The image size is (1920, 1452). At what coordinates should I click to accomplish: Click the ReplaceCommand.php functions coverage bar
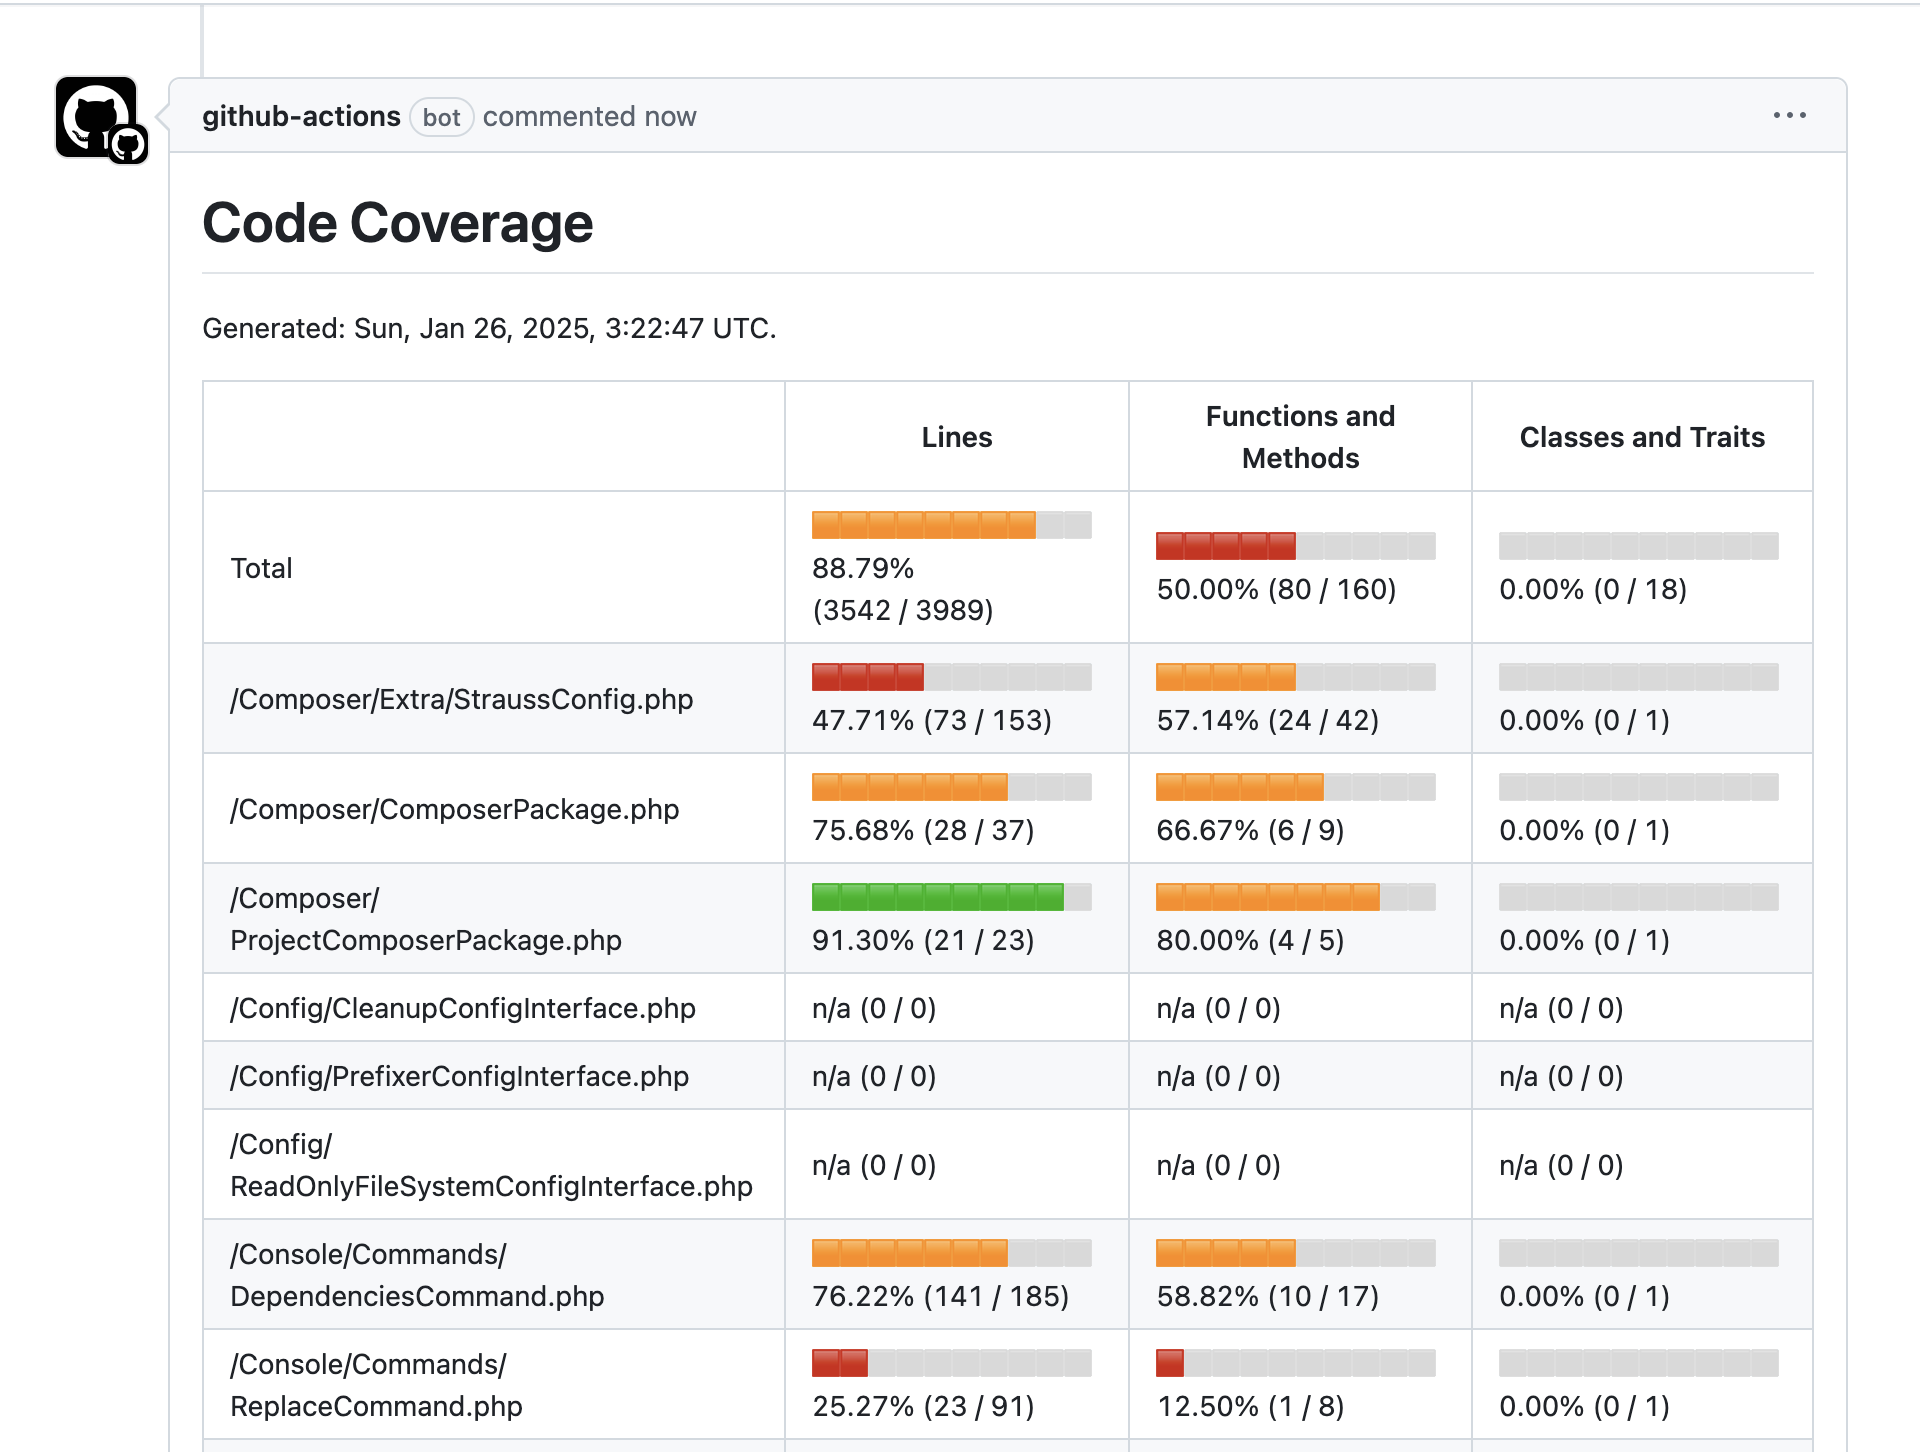coord(1295,1363)
